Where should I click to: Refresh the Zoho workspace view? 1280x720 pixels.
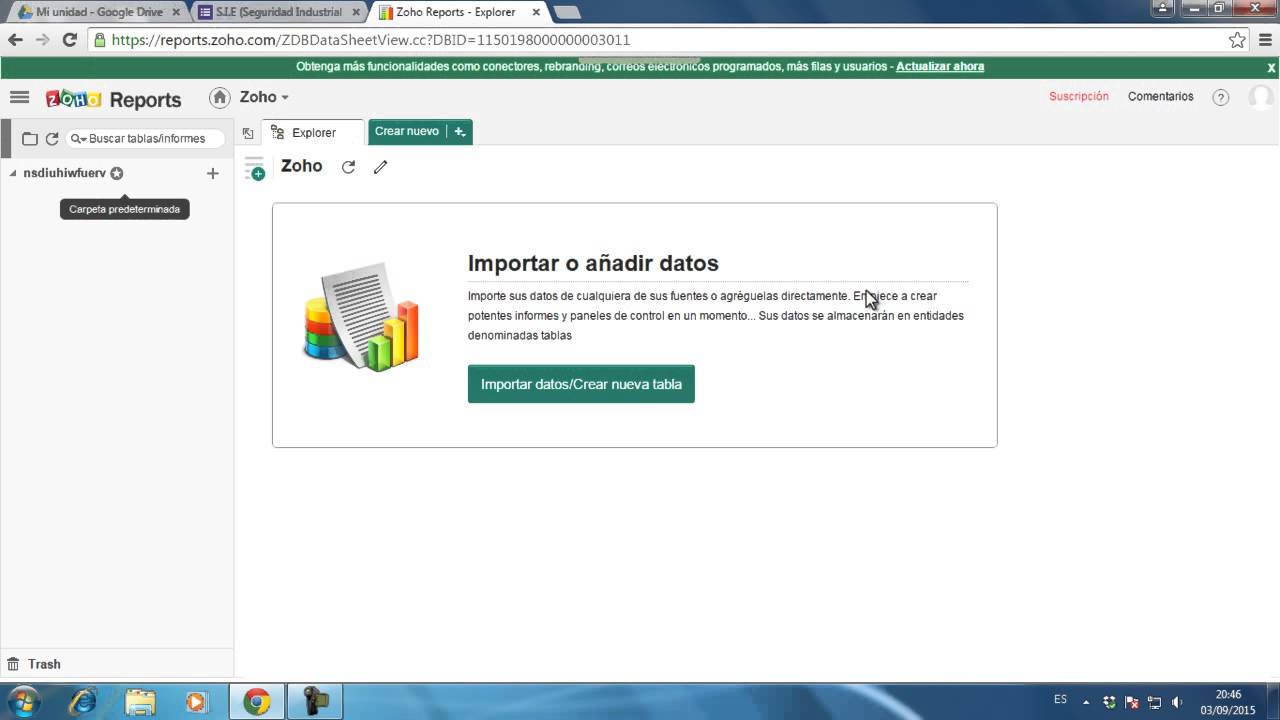coord(348,167)
